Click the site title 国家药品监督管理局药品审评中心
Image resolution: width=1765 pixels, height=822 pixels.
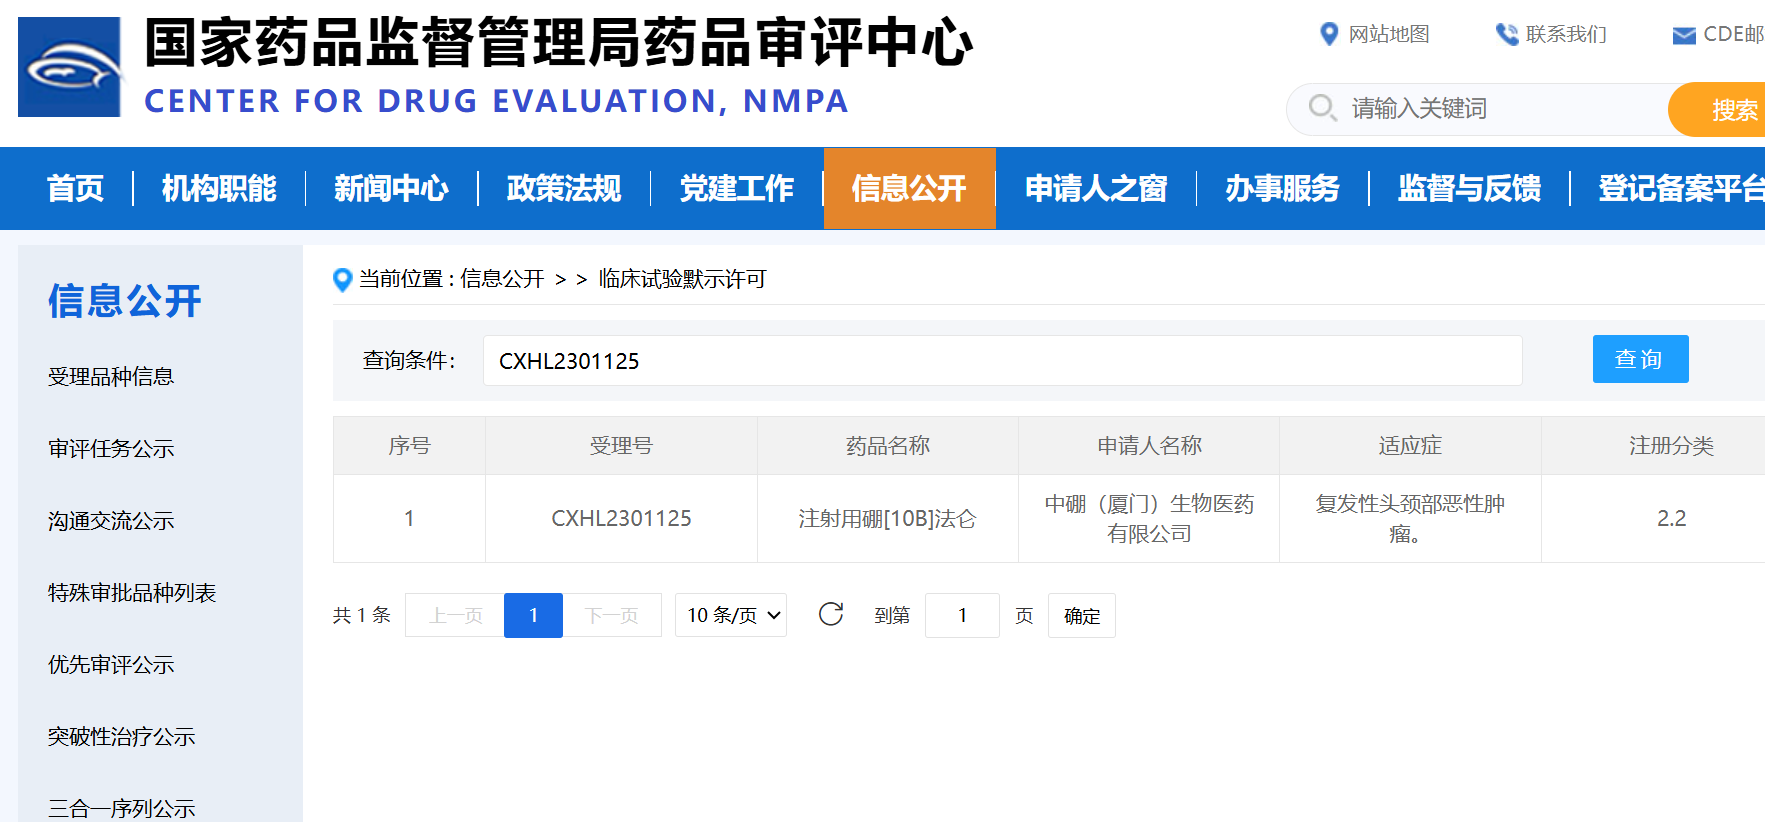(558, 43)
